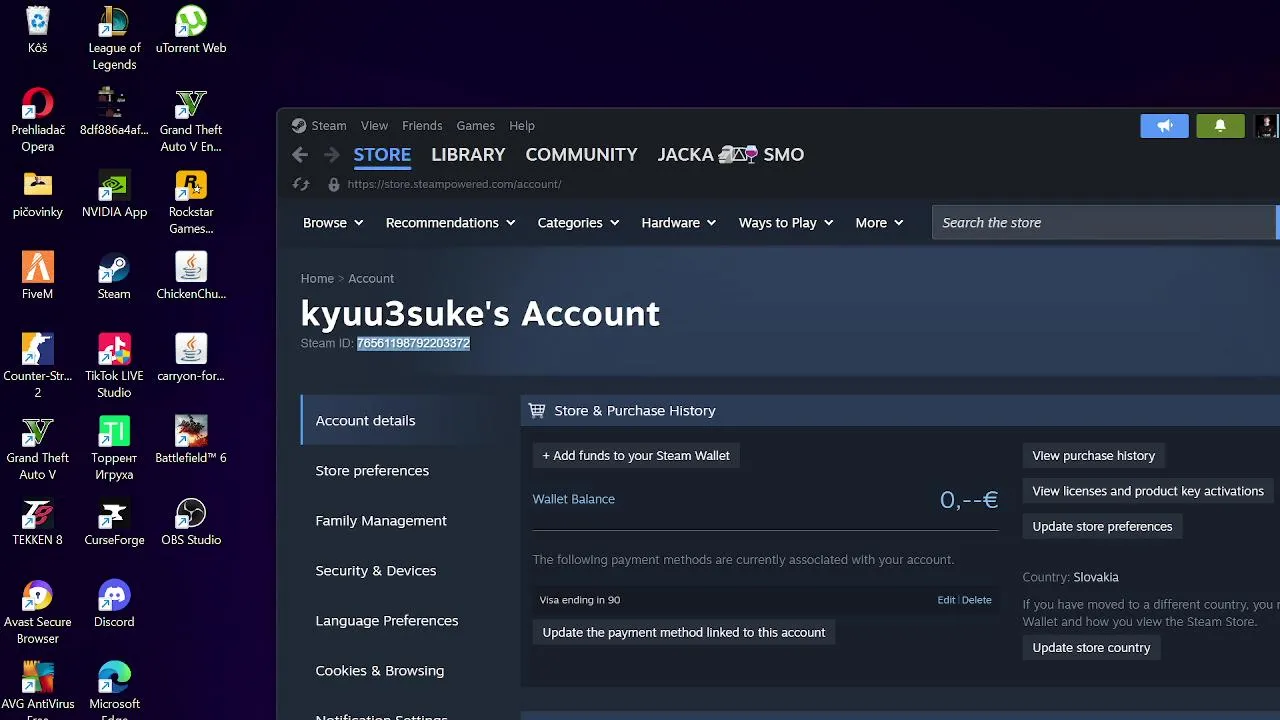
Task: Focus the Search the store field
Action: 1105,223
